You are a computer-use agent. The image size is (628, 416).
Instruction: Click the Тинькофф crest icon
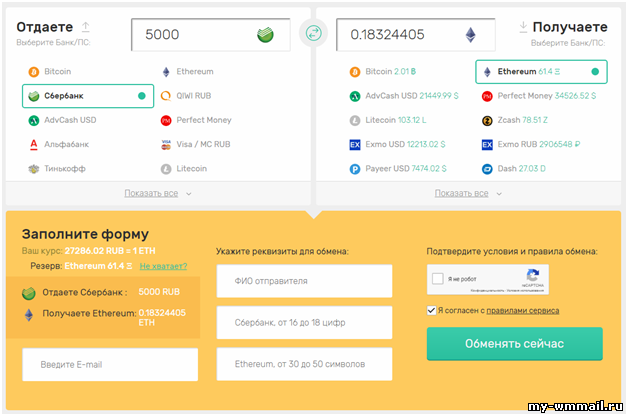coord(34,169)
